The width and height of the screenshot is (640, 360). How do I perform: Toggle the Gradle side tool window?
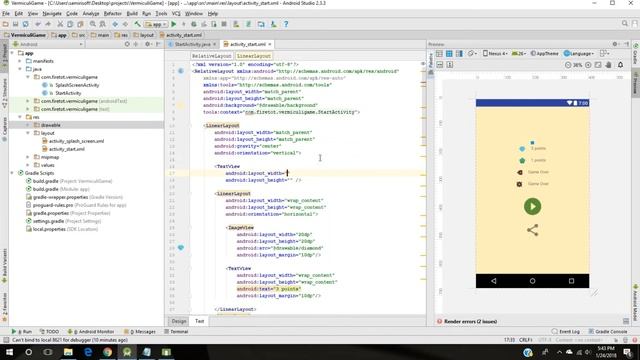coord(636,54)
